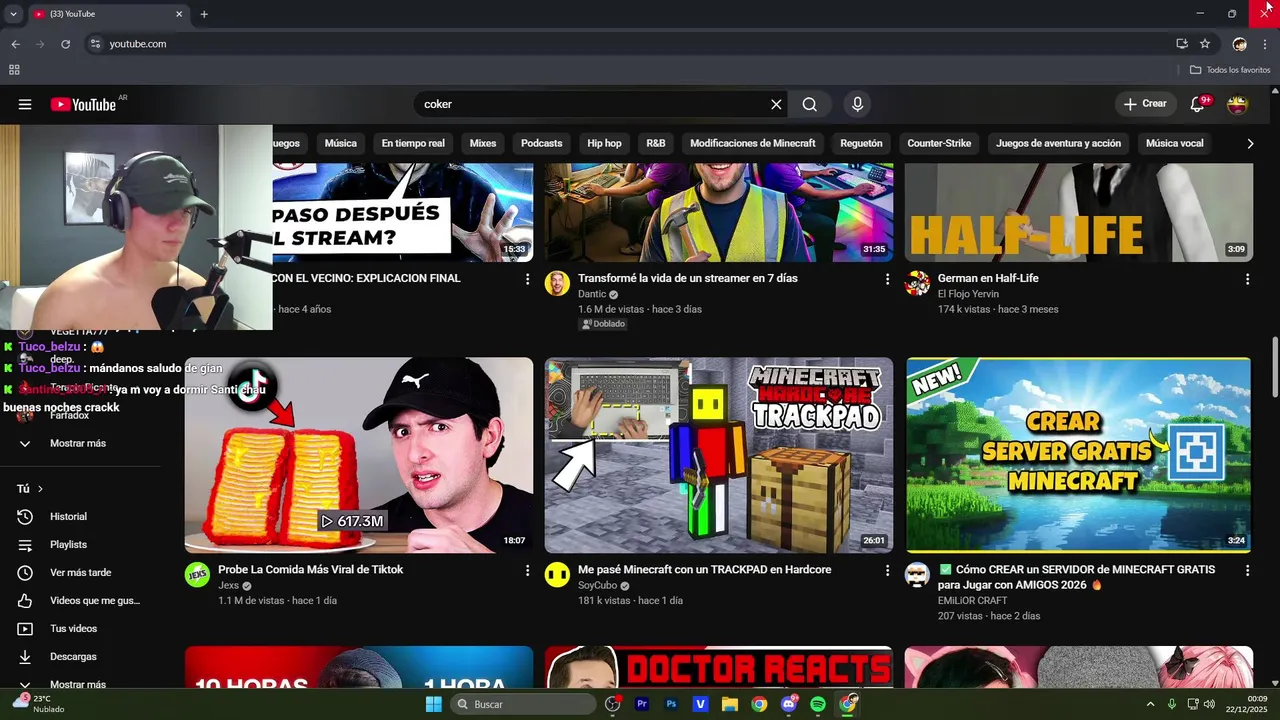Viewport: 1280px width, 720px height.
Task: Open File Explorer from the taskbar
Action: (730, 704)
